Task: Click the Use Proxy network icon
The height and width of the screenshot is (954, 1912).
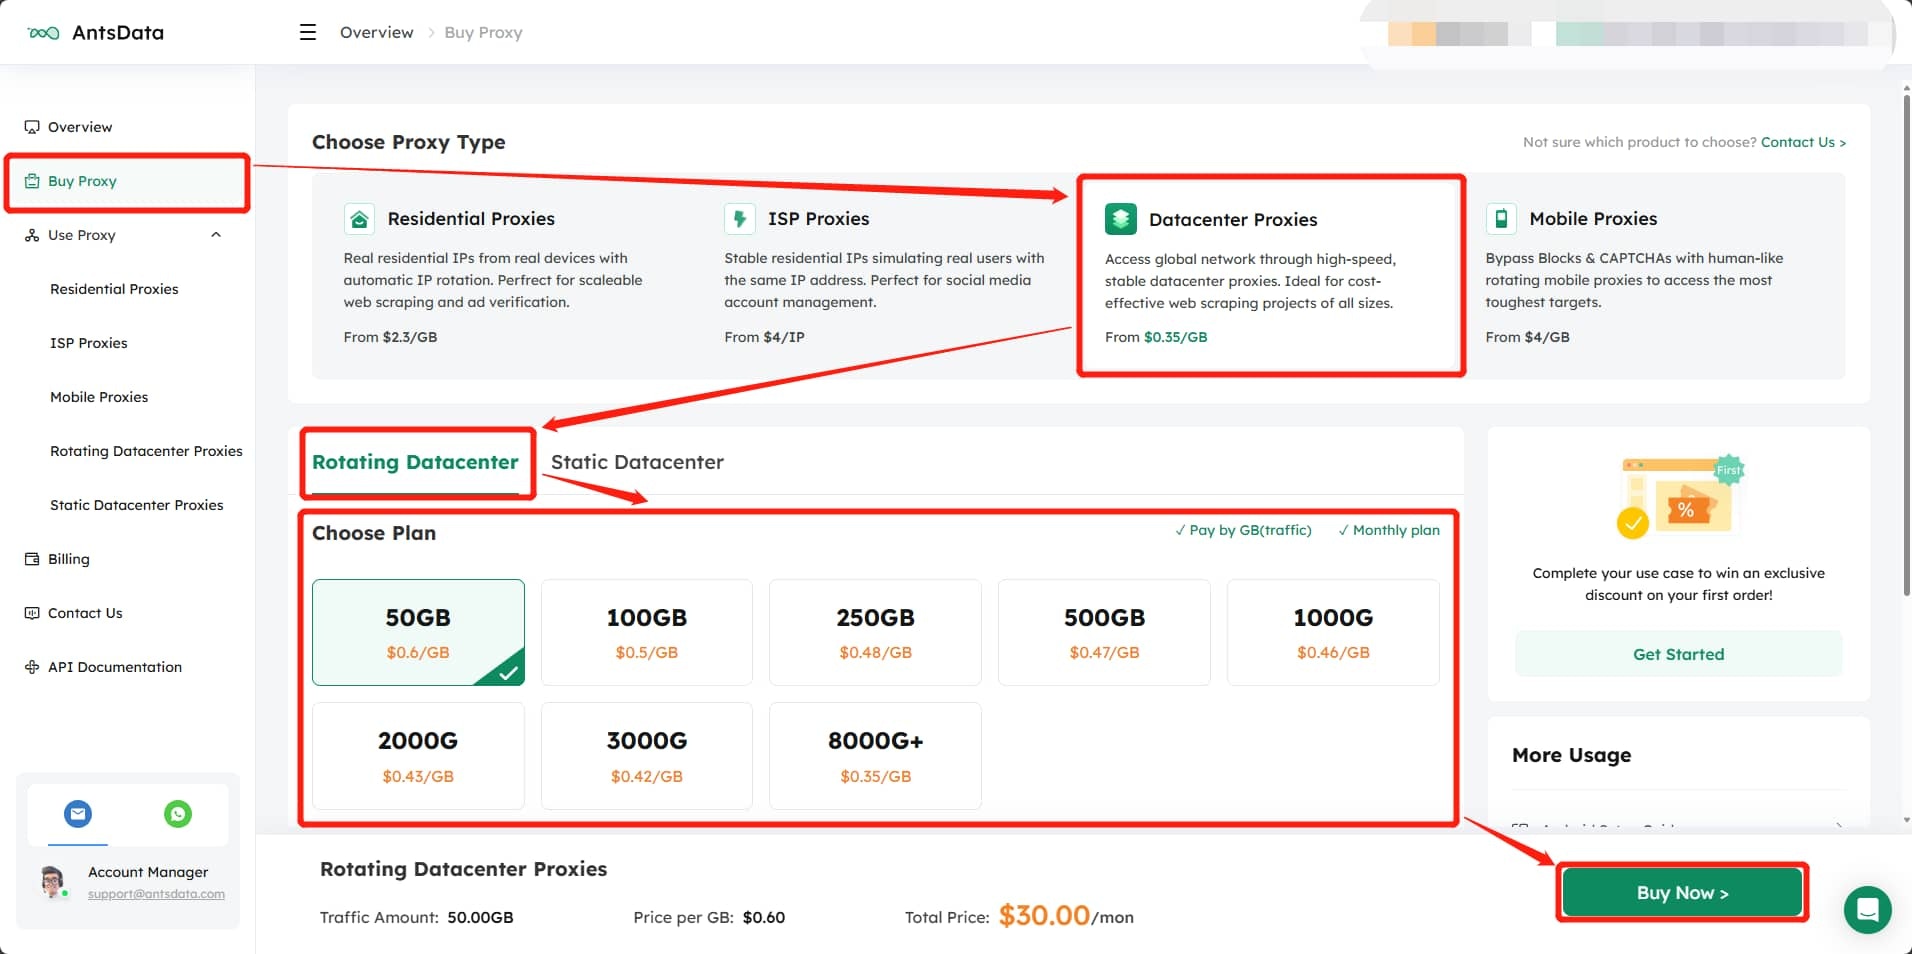Action: coord(32,235)
